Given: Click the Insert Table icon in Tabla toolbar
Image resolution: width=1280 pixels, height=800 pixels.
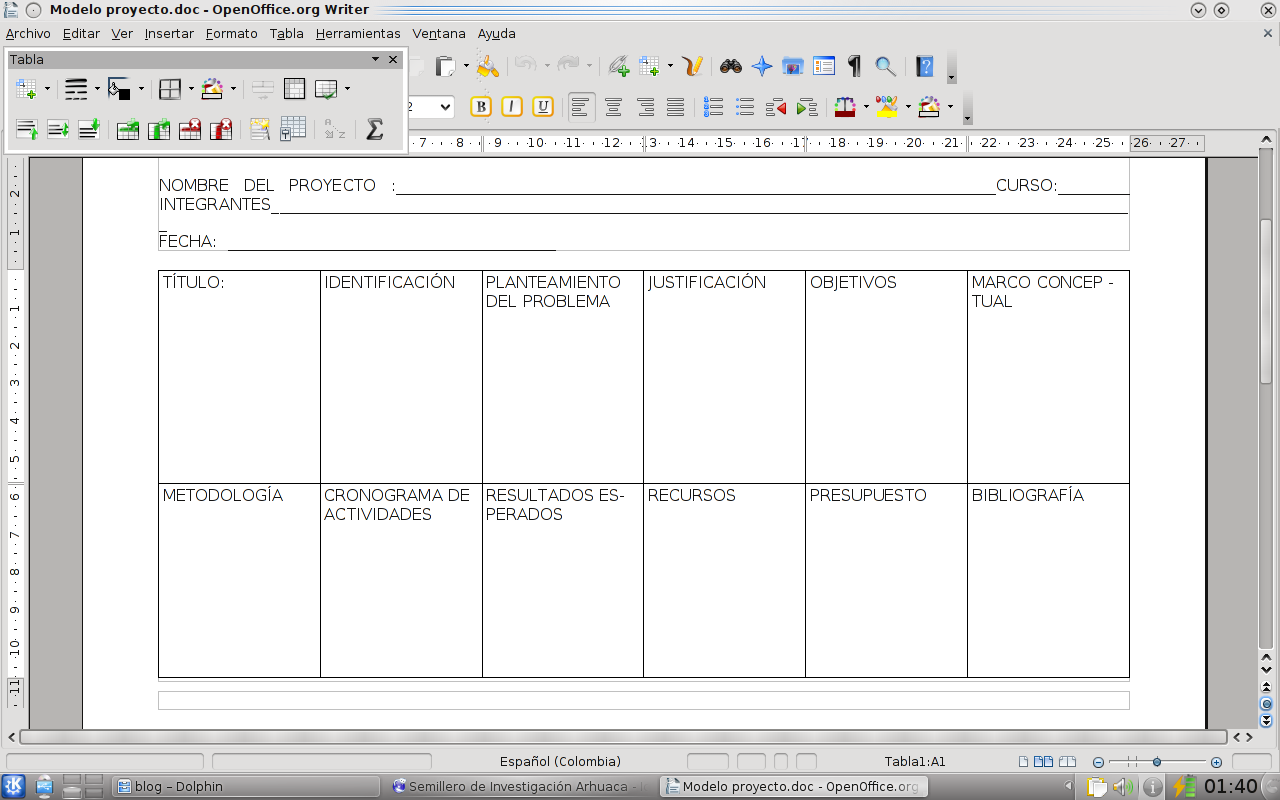Looking at the screenshot, I should point(26,89).
